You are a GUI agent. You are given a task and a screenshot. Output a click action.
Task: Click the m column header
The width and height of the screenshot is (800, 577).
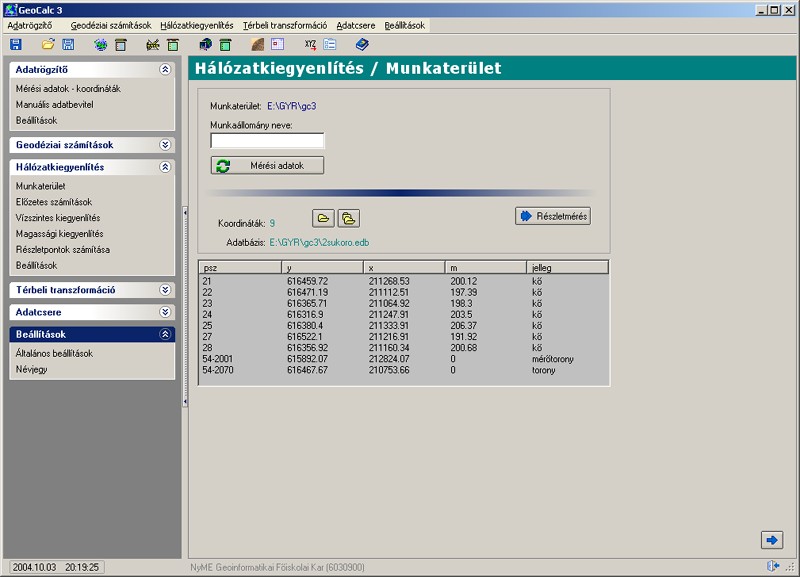click(486, 267)
